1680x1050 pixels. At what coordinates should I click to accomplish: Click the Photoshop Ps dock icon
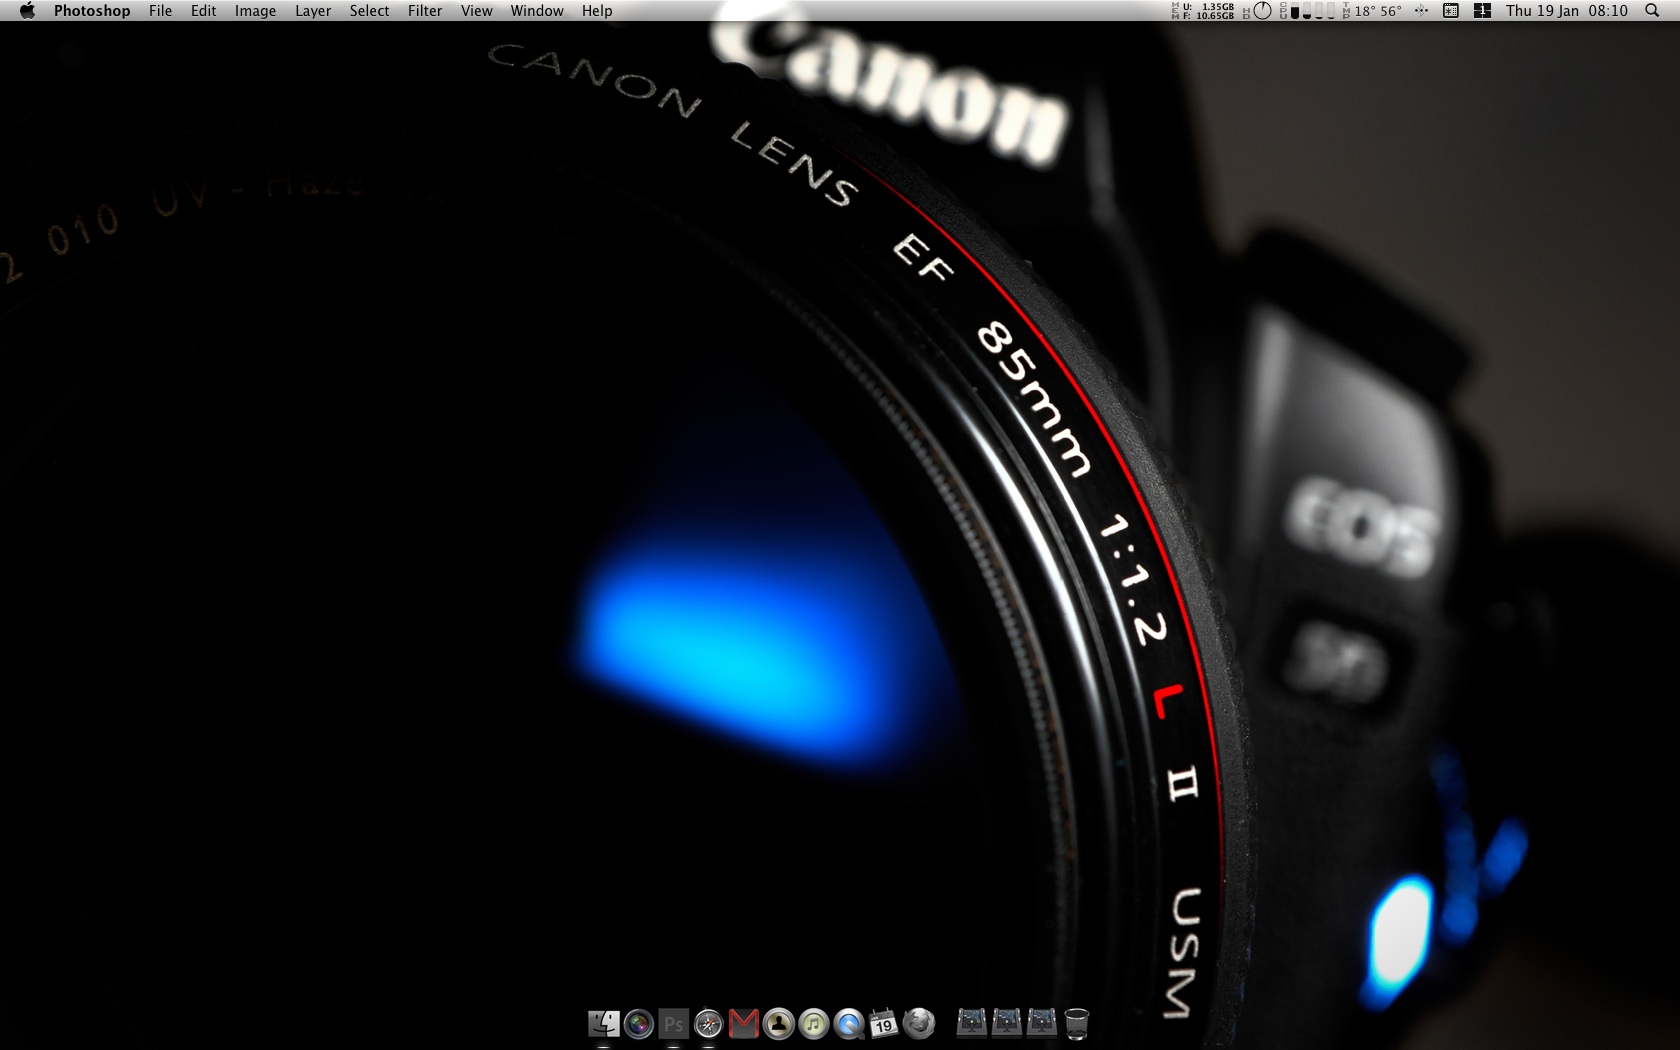click(x=674, y=1023)
